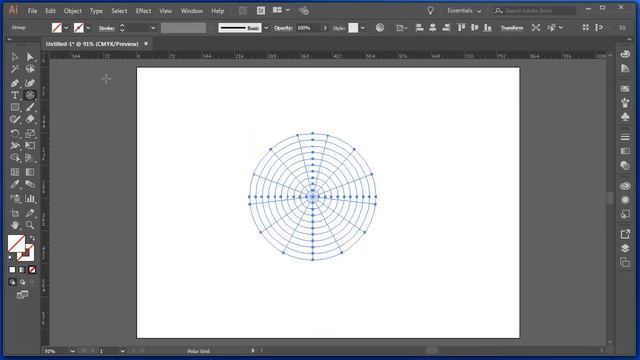Viewport: 640px width, 360px height.
Task: Set color mode to None
Action: coord(32,270)
